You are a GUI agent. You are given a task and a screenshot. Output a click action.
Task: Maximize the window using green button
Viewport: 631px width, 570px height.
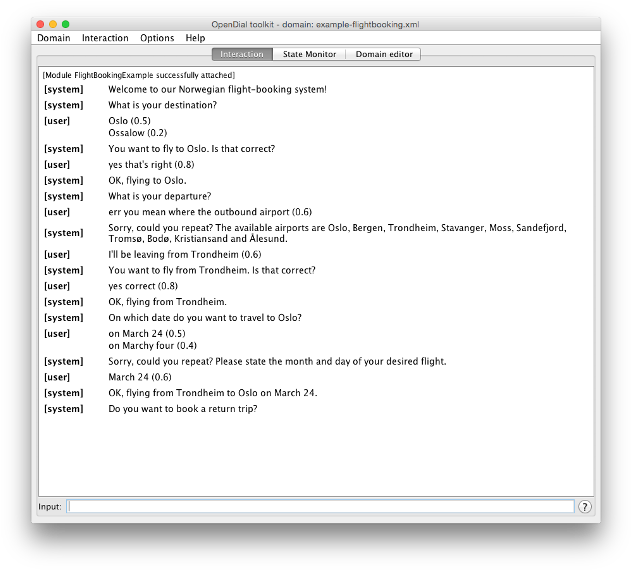pyautogui.click(x=66, y=24)
